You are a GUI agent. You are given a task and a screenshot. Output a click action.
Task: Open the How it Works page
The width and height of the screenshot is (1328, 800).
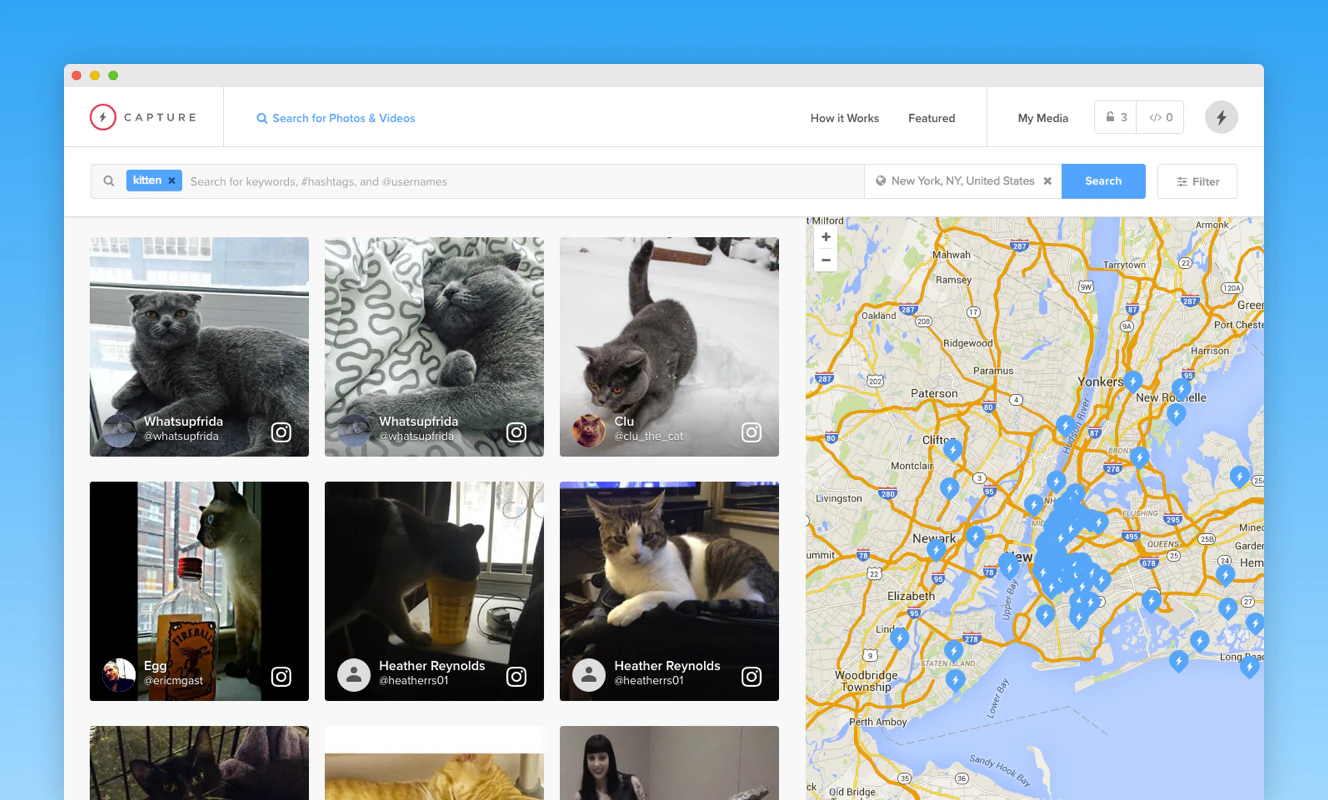844,118
